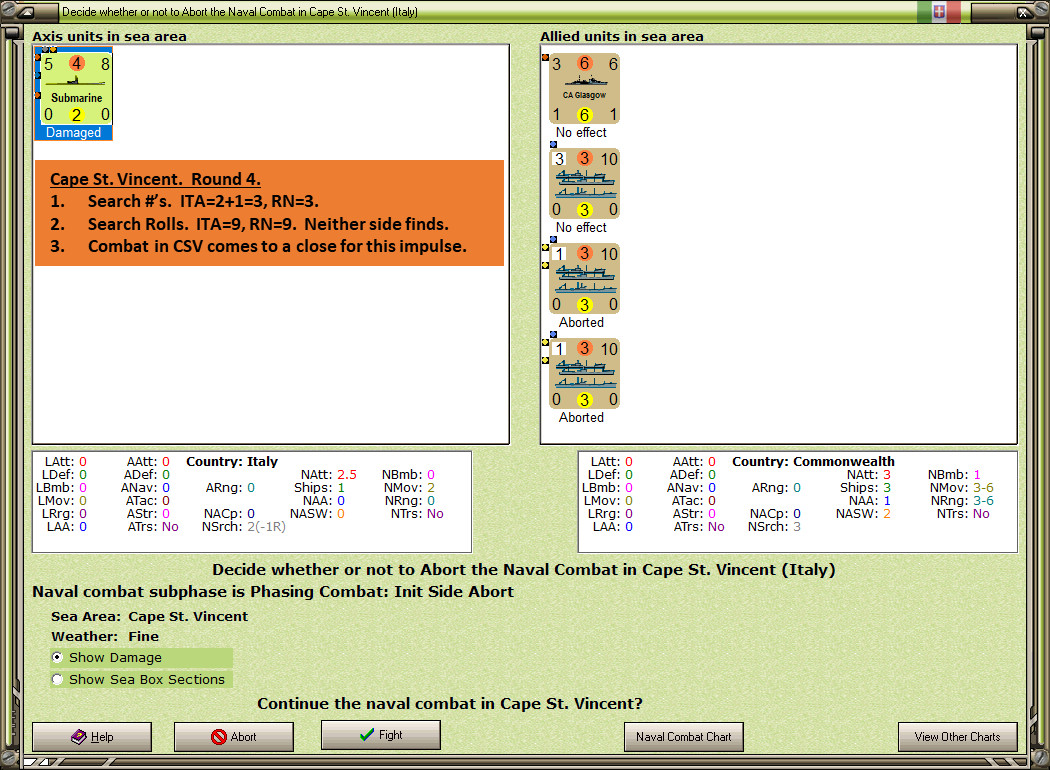
Task: Click the Commonwealth NASW value 2
Action: (887, 514)
